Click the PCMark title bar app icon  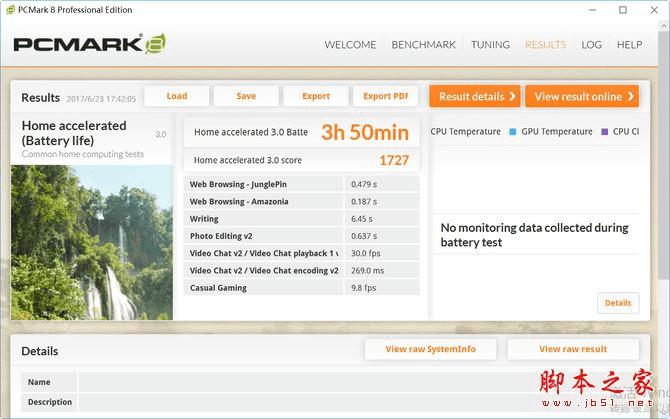coord(10,10)
